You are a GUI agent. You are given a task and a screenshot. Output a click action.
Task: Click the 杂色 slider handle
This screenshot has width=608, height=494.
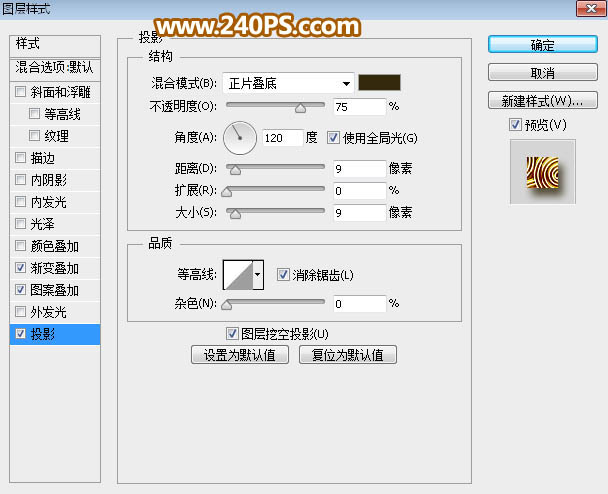click(226, 305)
